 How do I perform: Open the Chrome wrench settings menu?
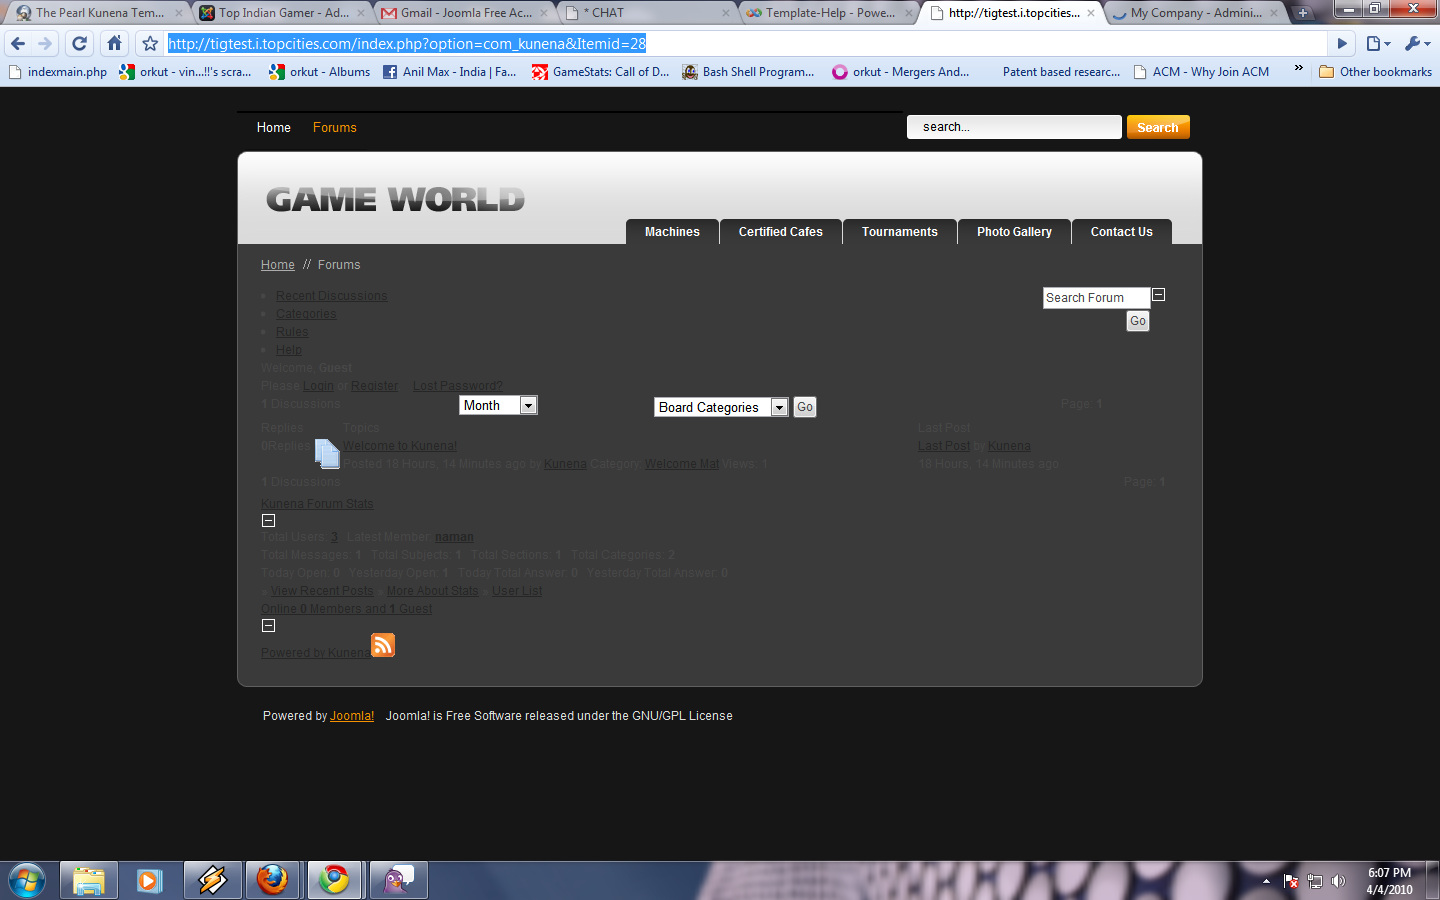pos(1416,43)
